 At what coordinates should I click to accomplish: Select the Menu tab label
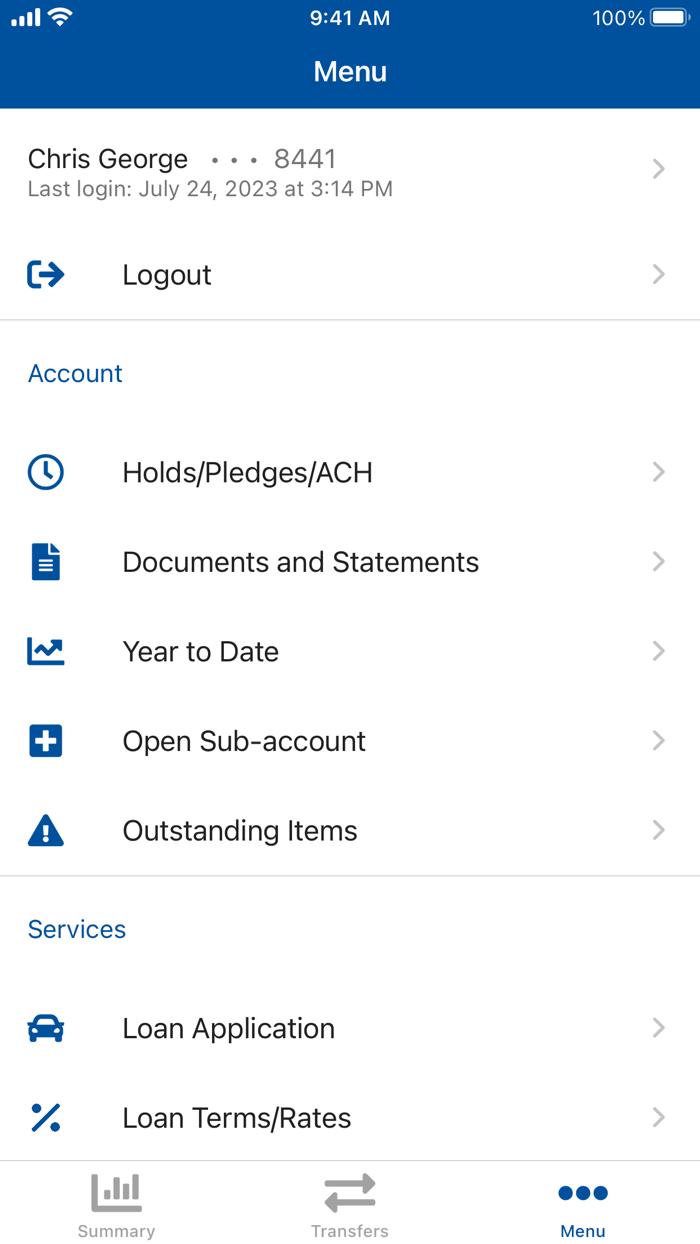click(x=583, y=1231)
